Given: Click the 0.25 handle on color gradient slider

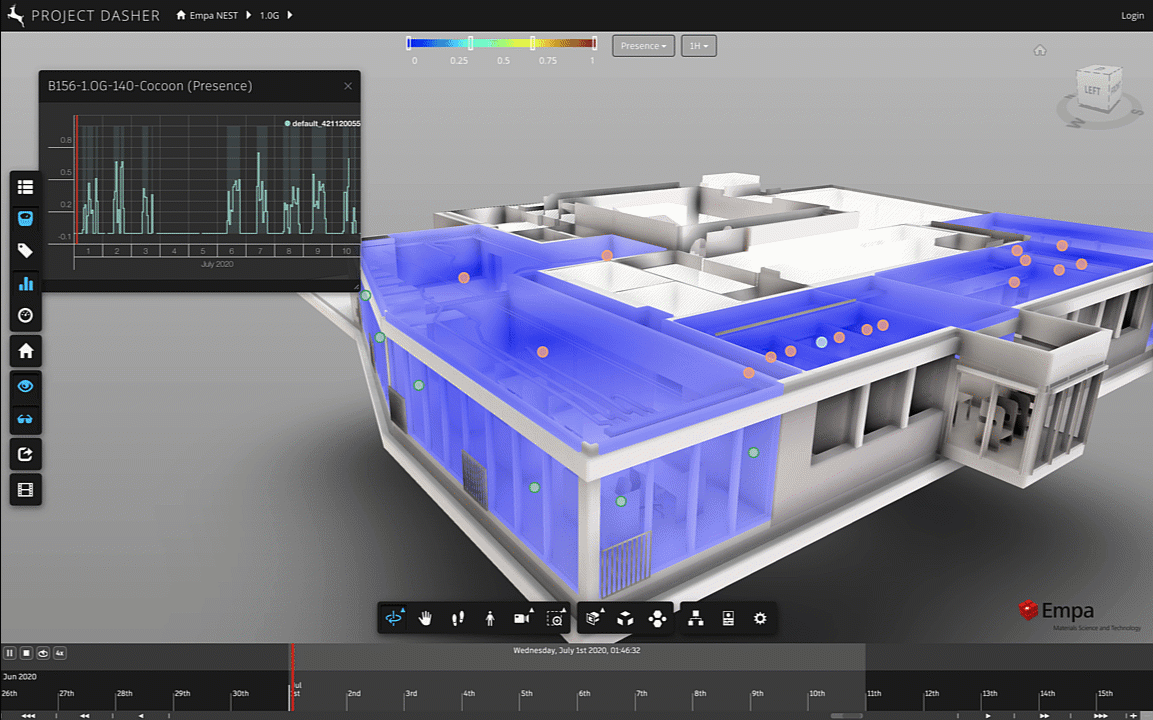Looking at the screenshot, I should [x=470, y=43].
